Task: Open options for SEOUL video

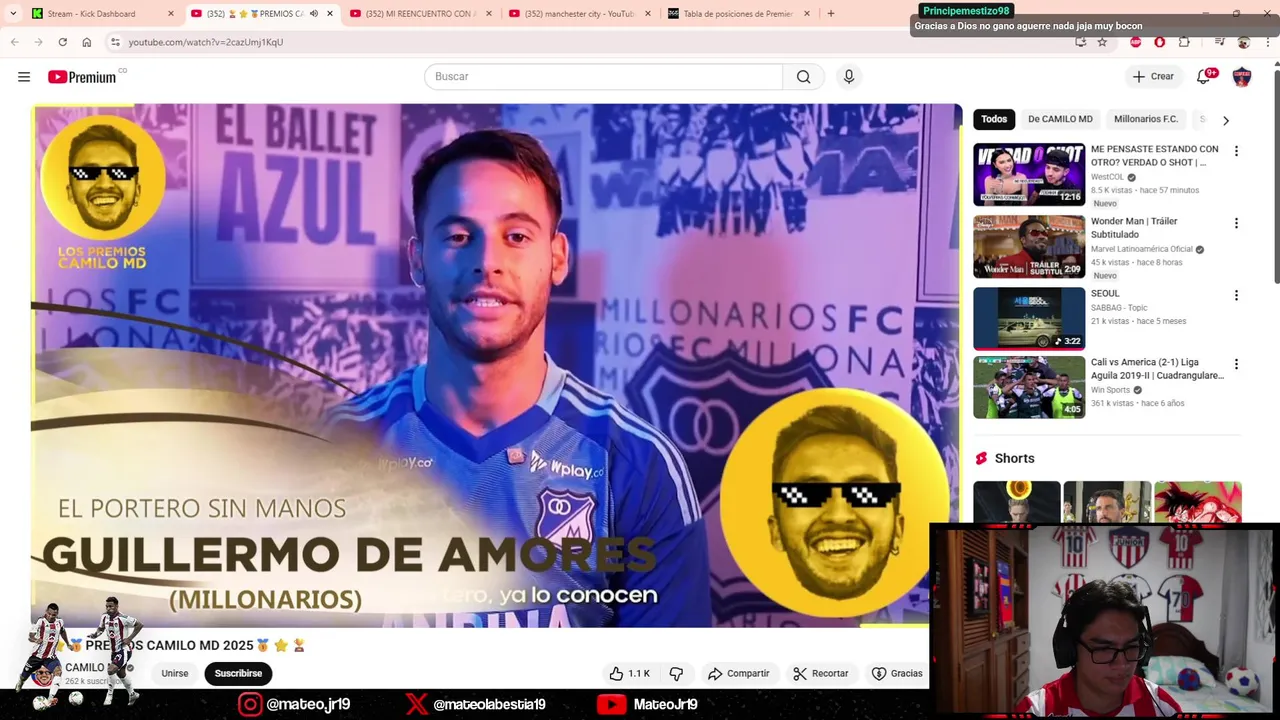Action: pos(1236,295)
